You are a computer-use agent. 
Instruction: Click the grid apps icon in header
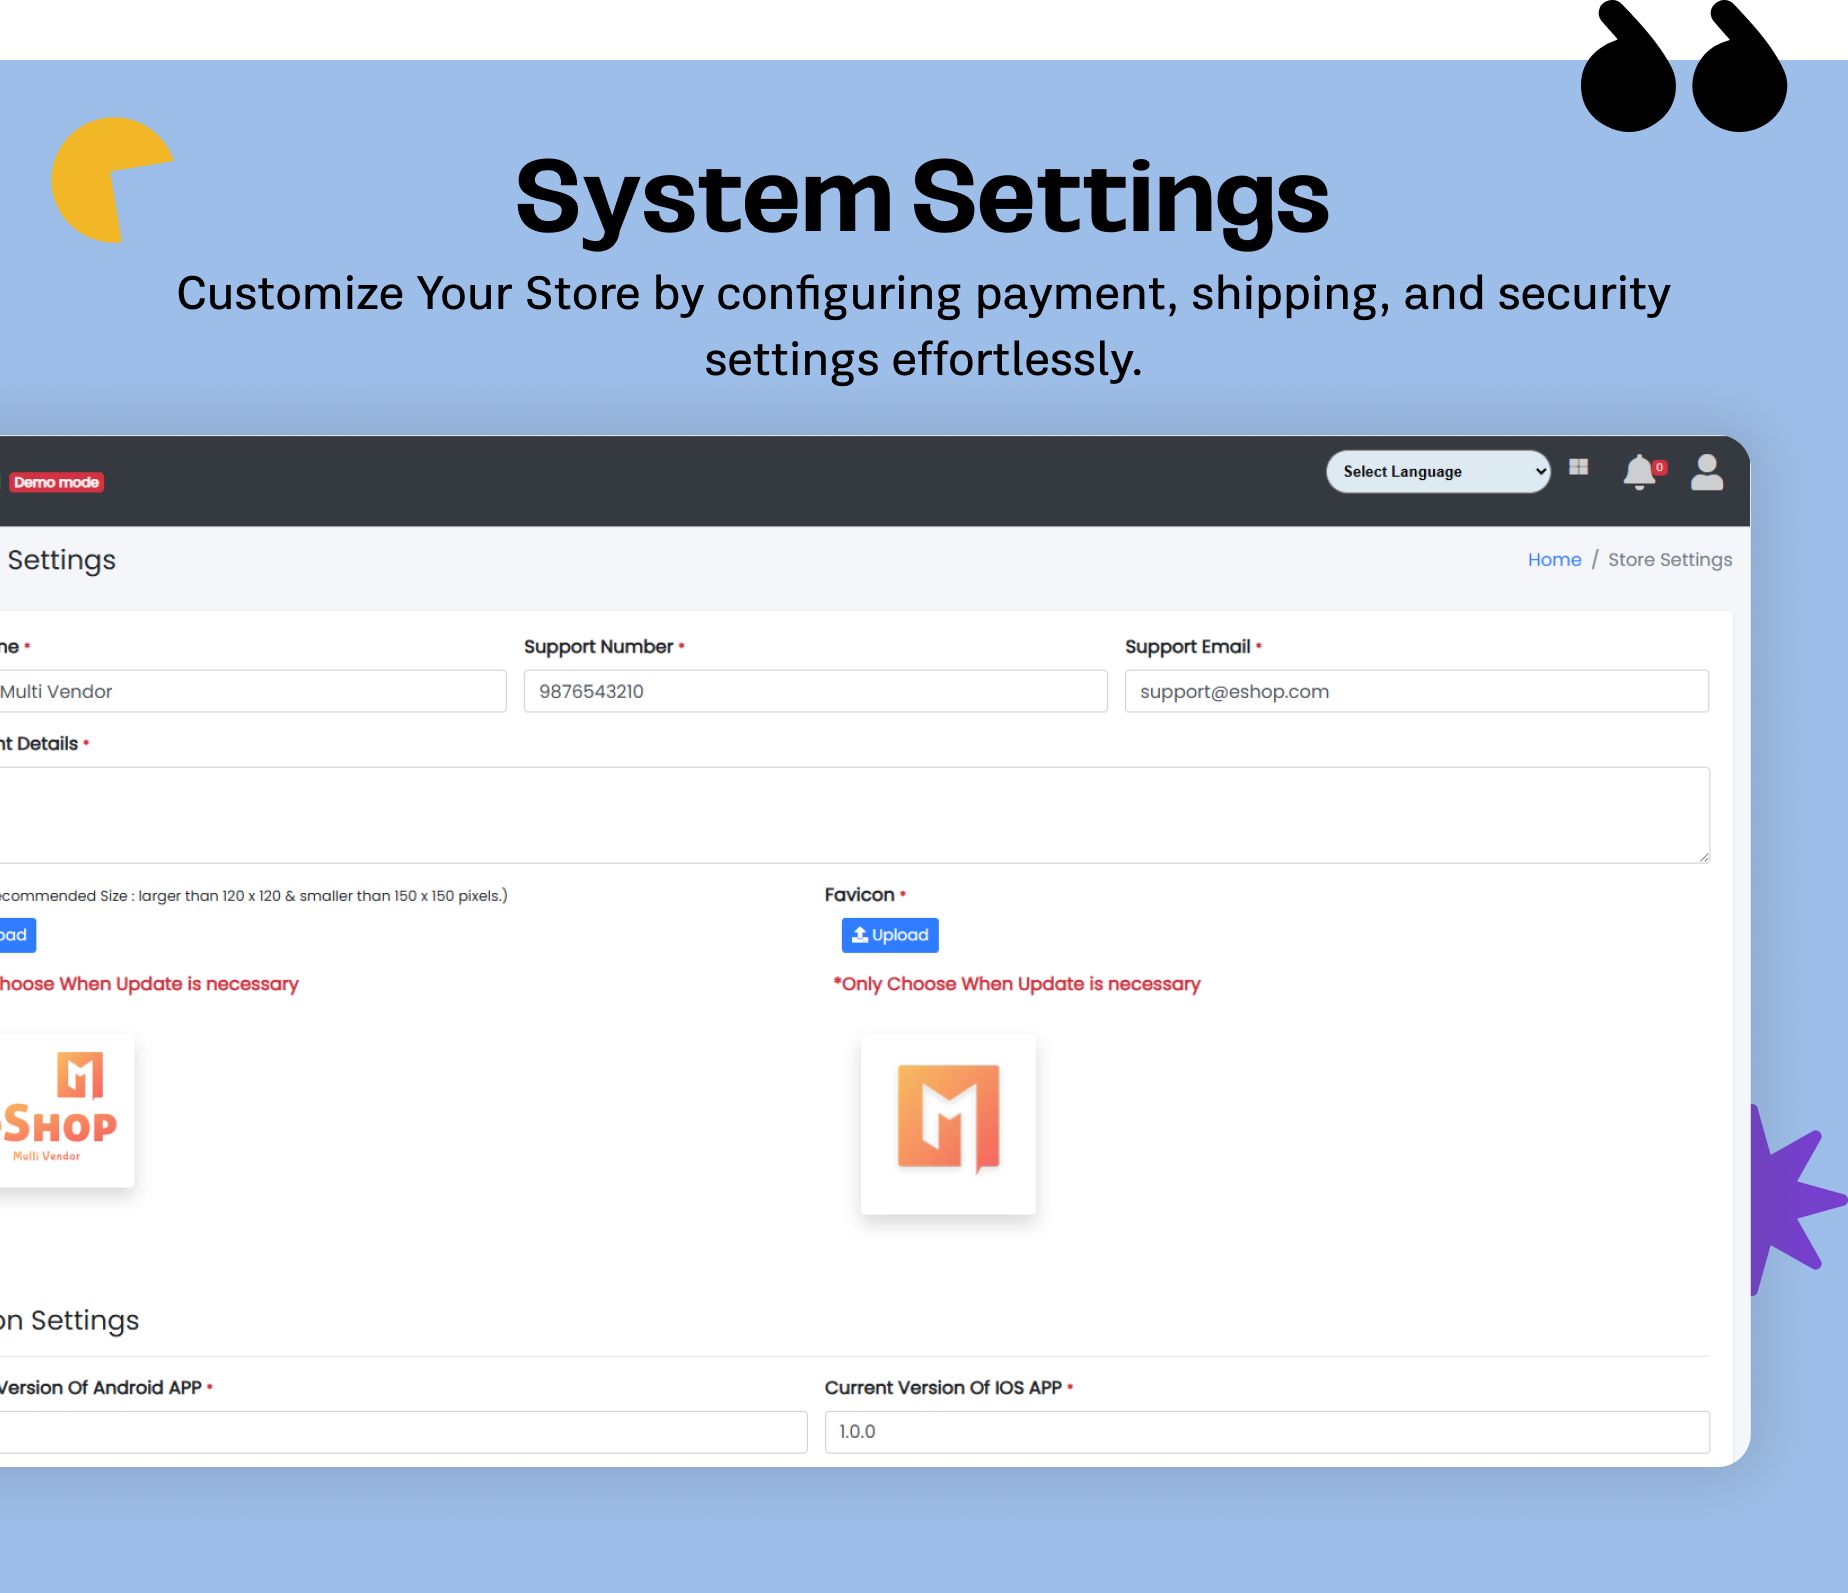point(1579,467)
